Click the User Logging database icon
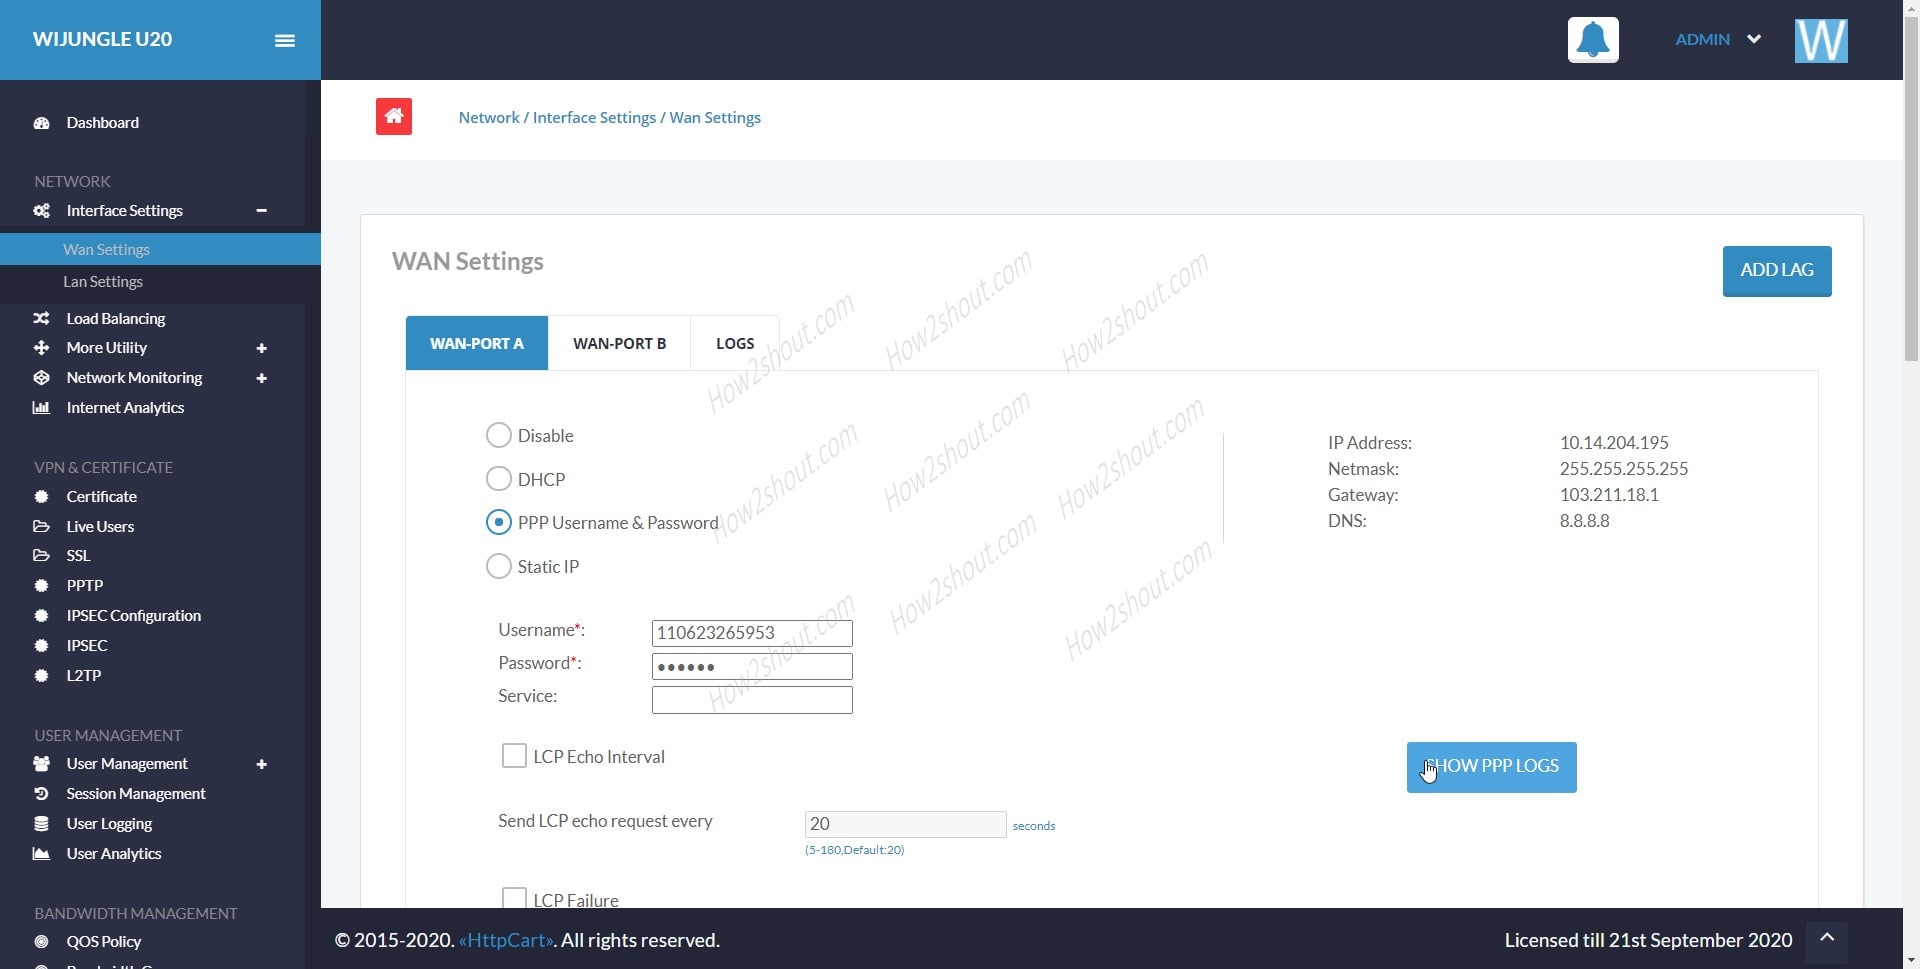Image resolution: width=1920 pixels, height=969 pixels. click(41, 824)
